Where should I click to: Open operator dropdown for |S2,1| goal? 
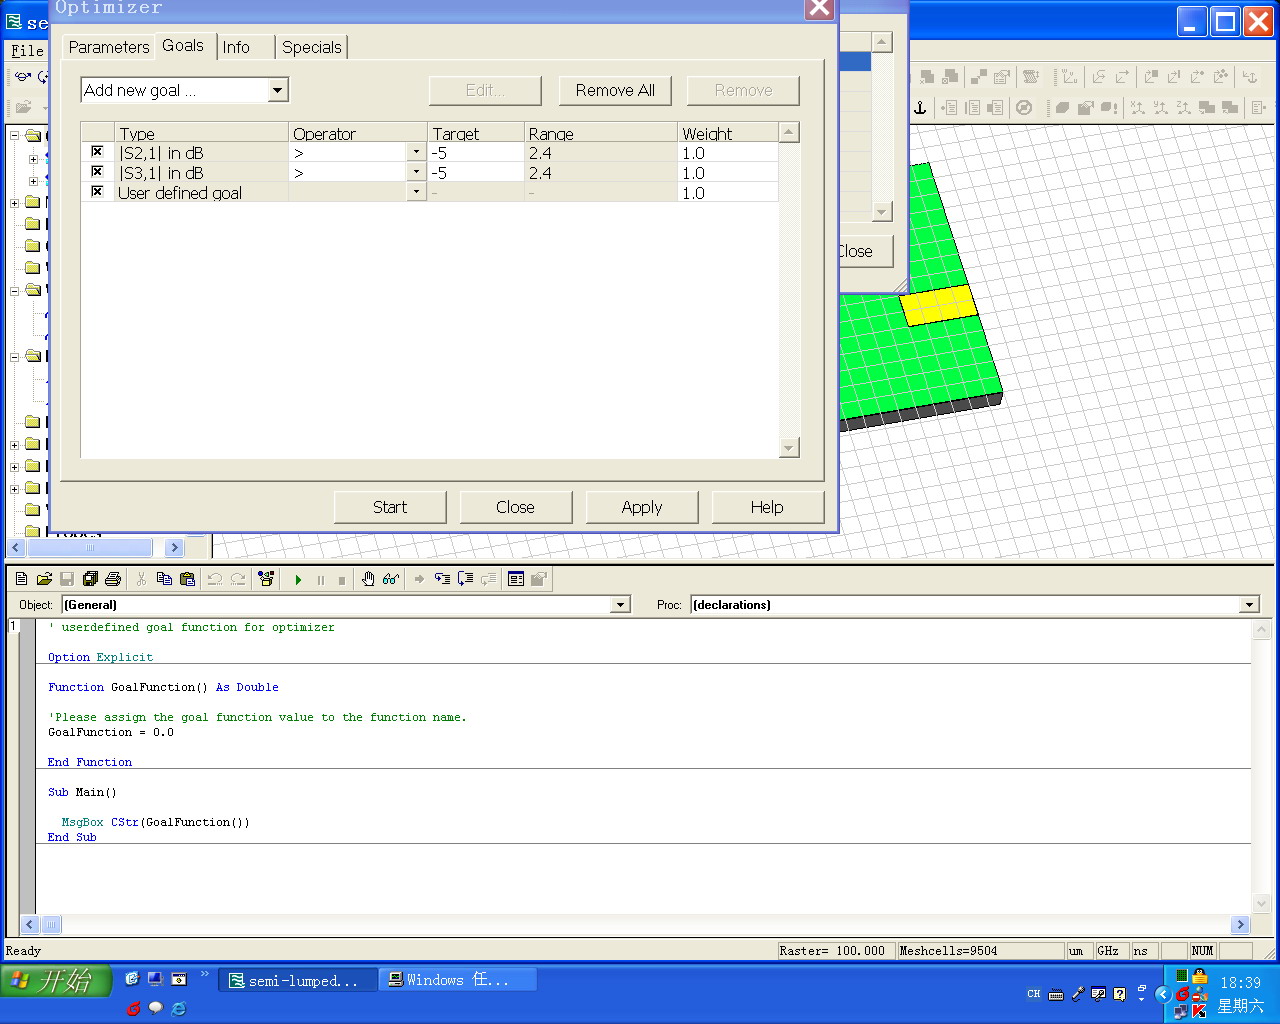tap(417, 152)
